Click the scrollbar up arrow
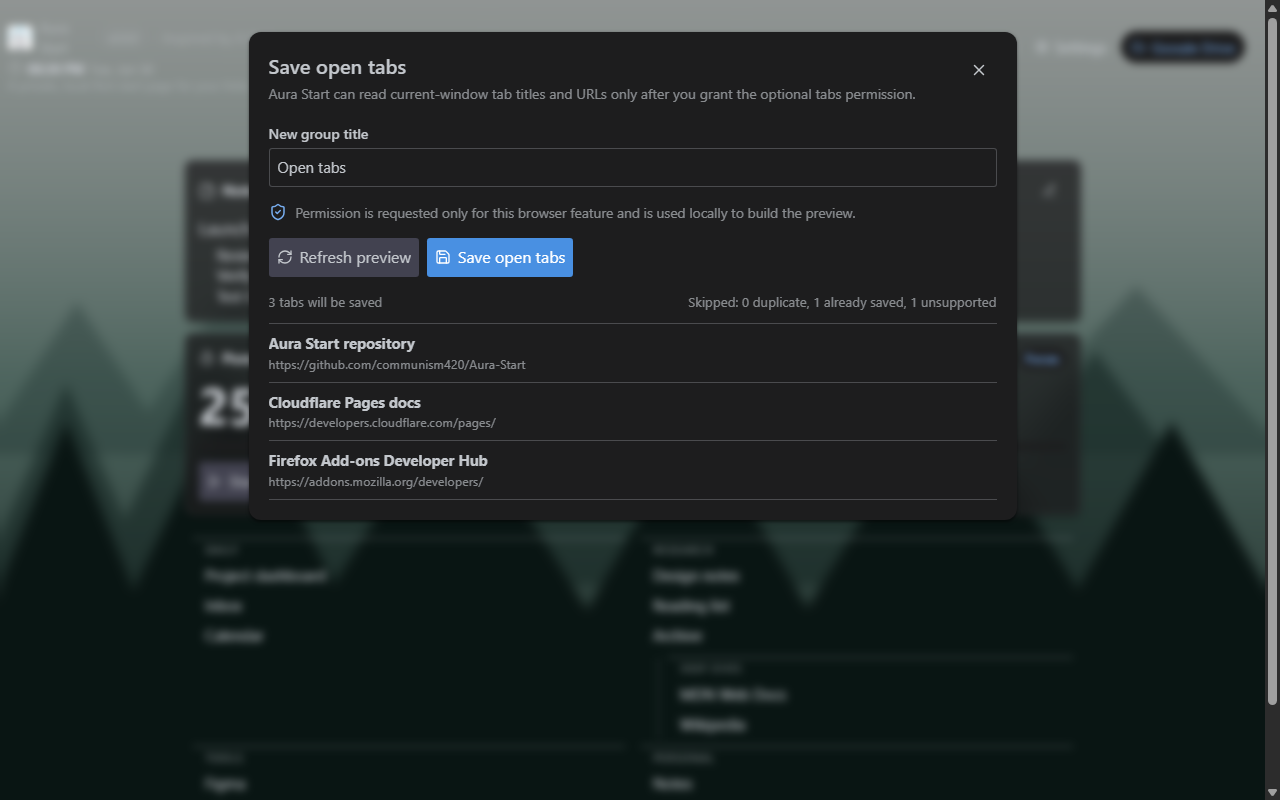 click(x=1272, y=8)
